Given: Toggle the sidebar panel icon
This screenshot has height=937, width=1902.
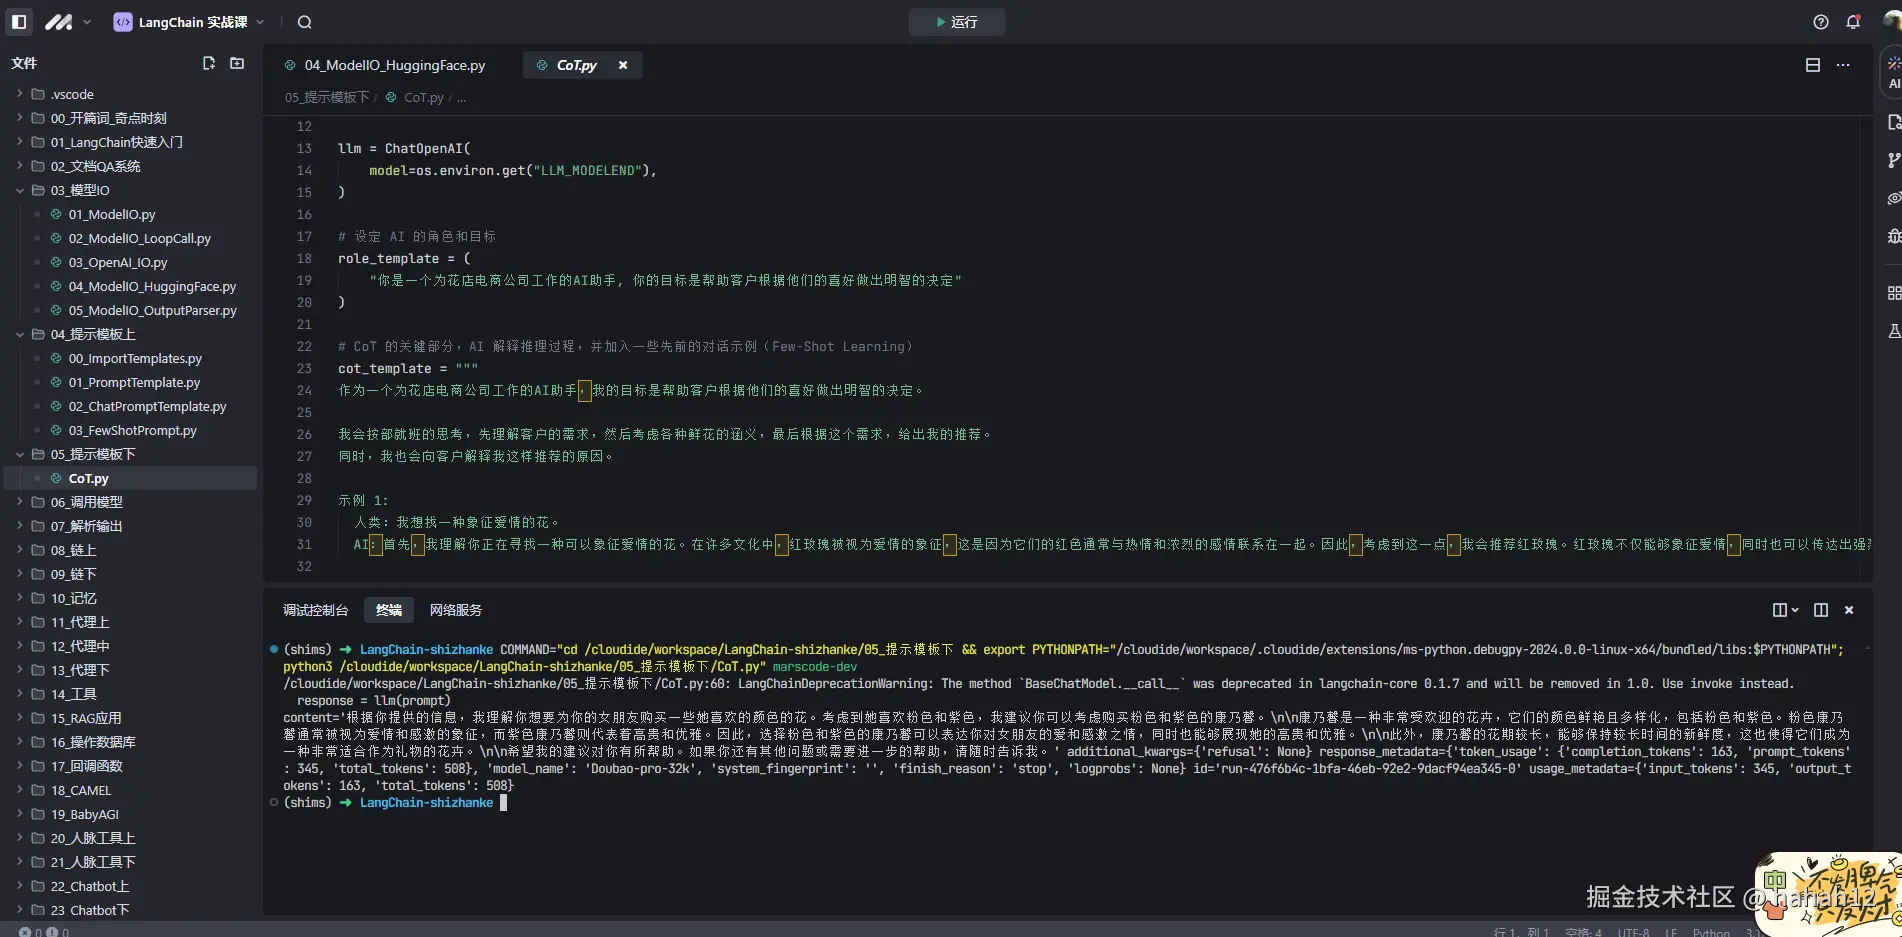Looking at the screenshot, I should pos(19,21).
